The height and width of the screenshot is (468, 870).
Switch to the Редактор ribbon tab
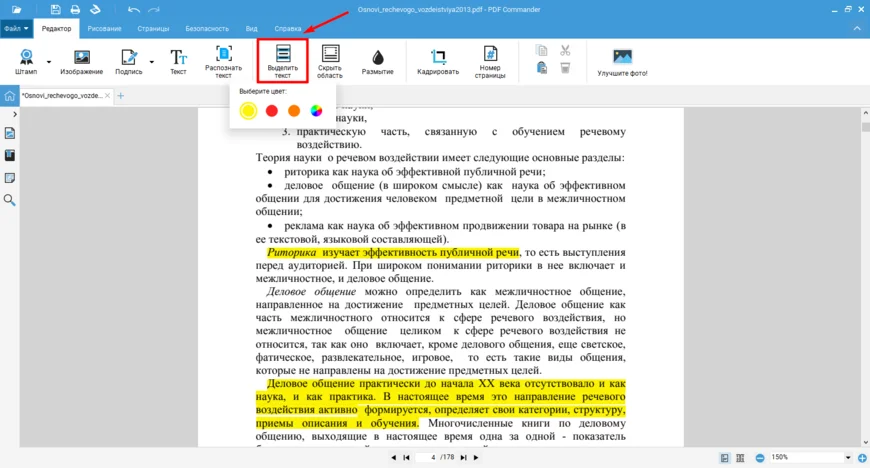(x=57, y=29)
